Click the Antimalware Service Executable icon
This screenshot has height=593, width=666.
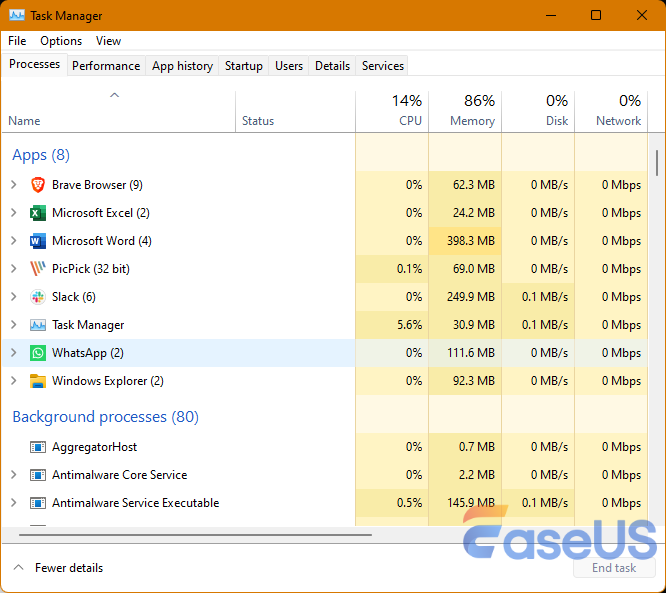tap(38, 503)
